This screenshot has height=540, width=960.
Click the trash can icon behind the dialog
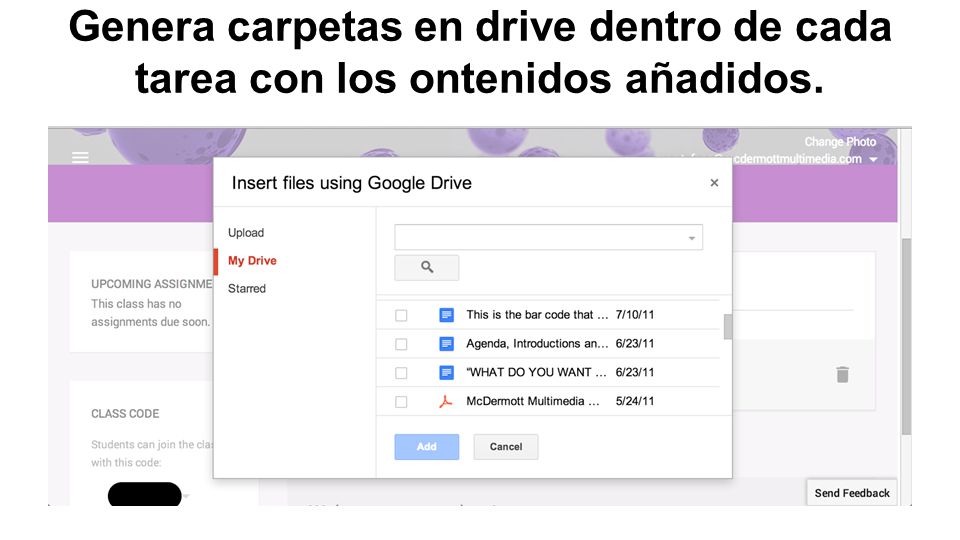coord(842,374)
